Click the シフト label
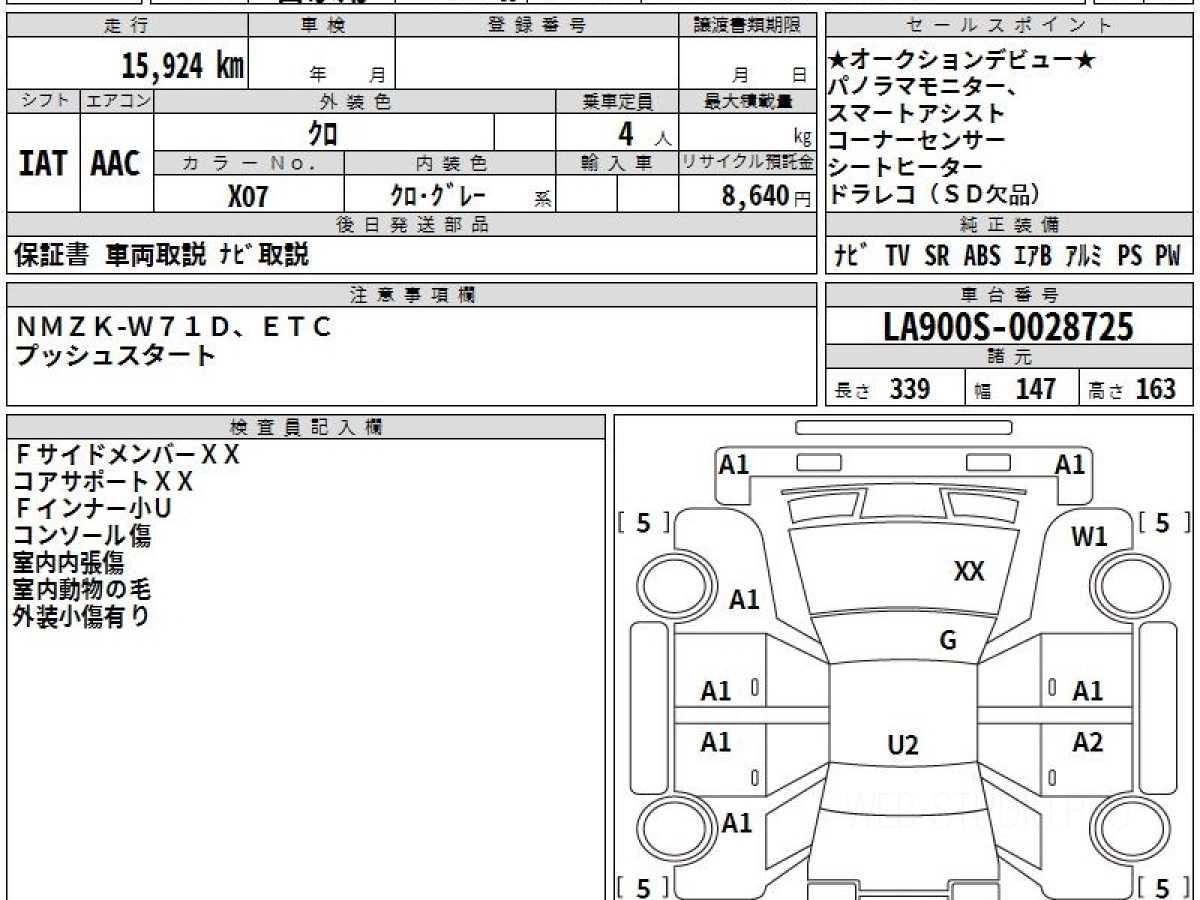Screen dimensions: 1200x900 click(x=43, y=101)
